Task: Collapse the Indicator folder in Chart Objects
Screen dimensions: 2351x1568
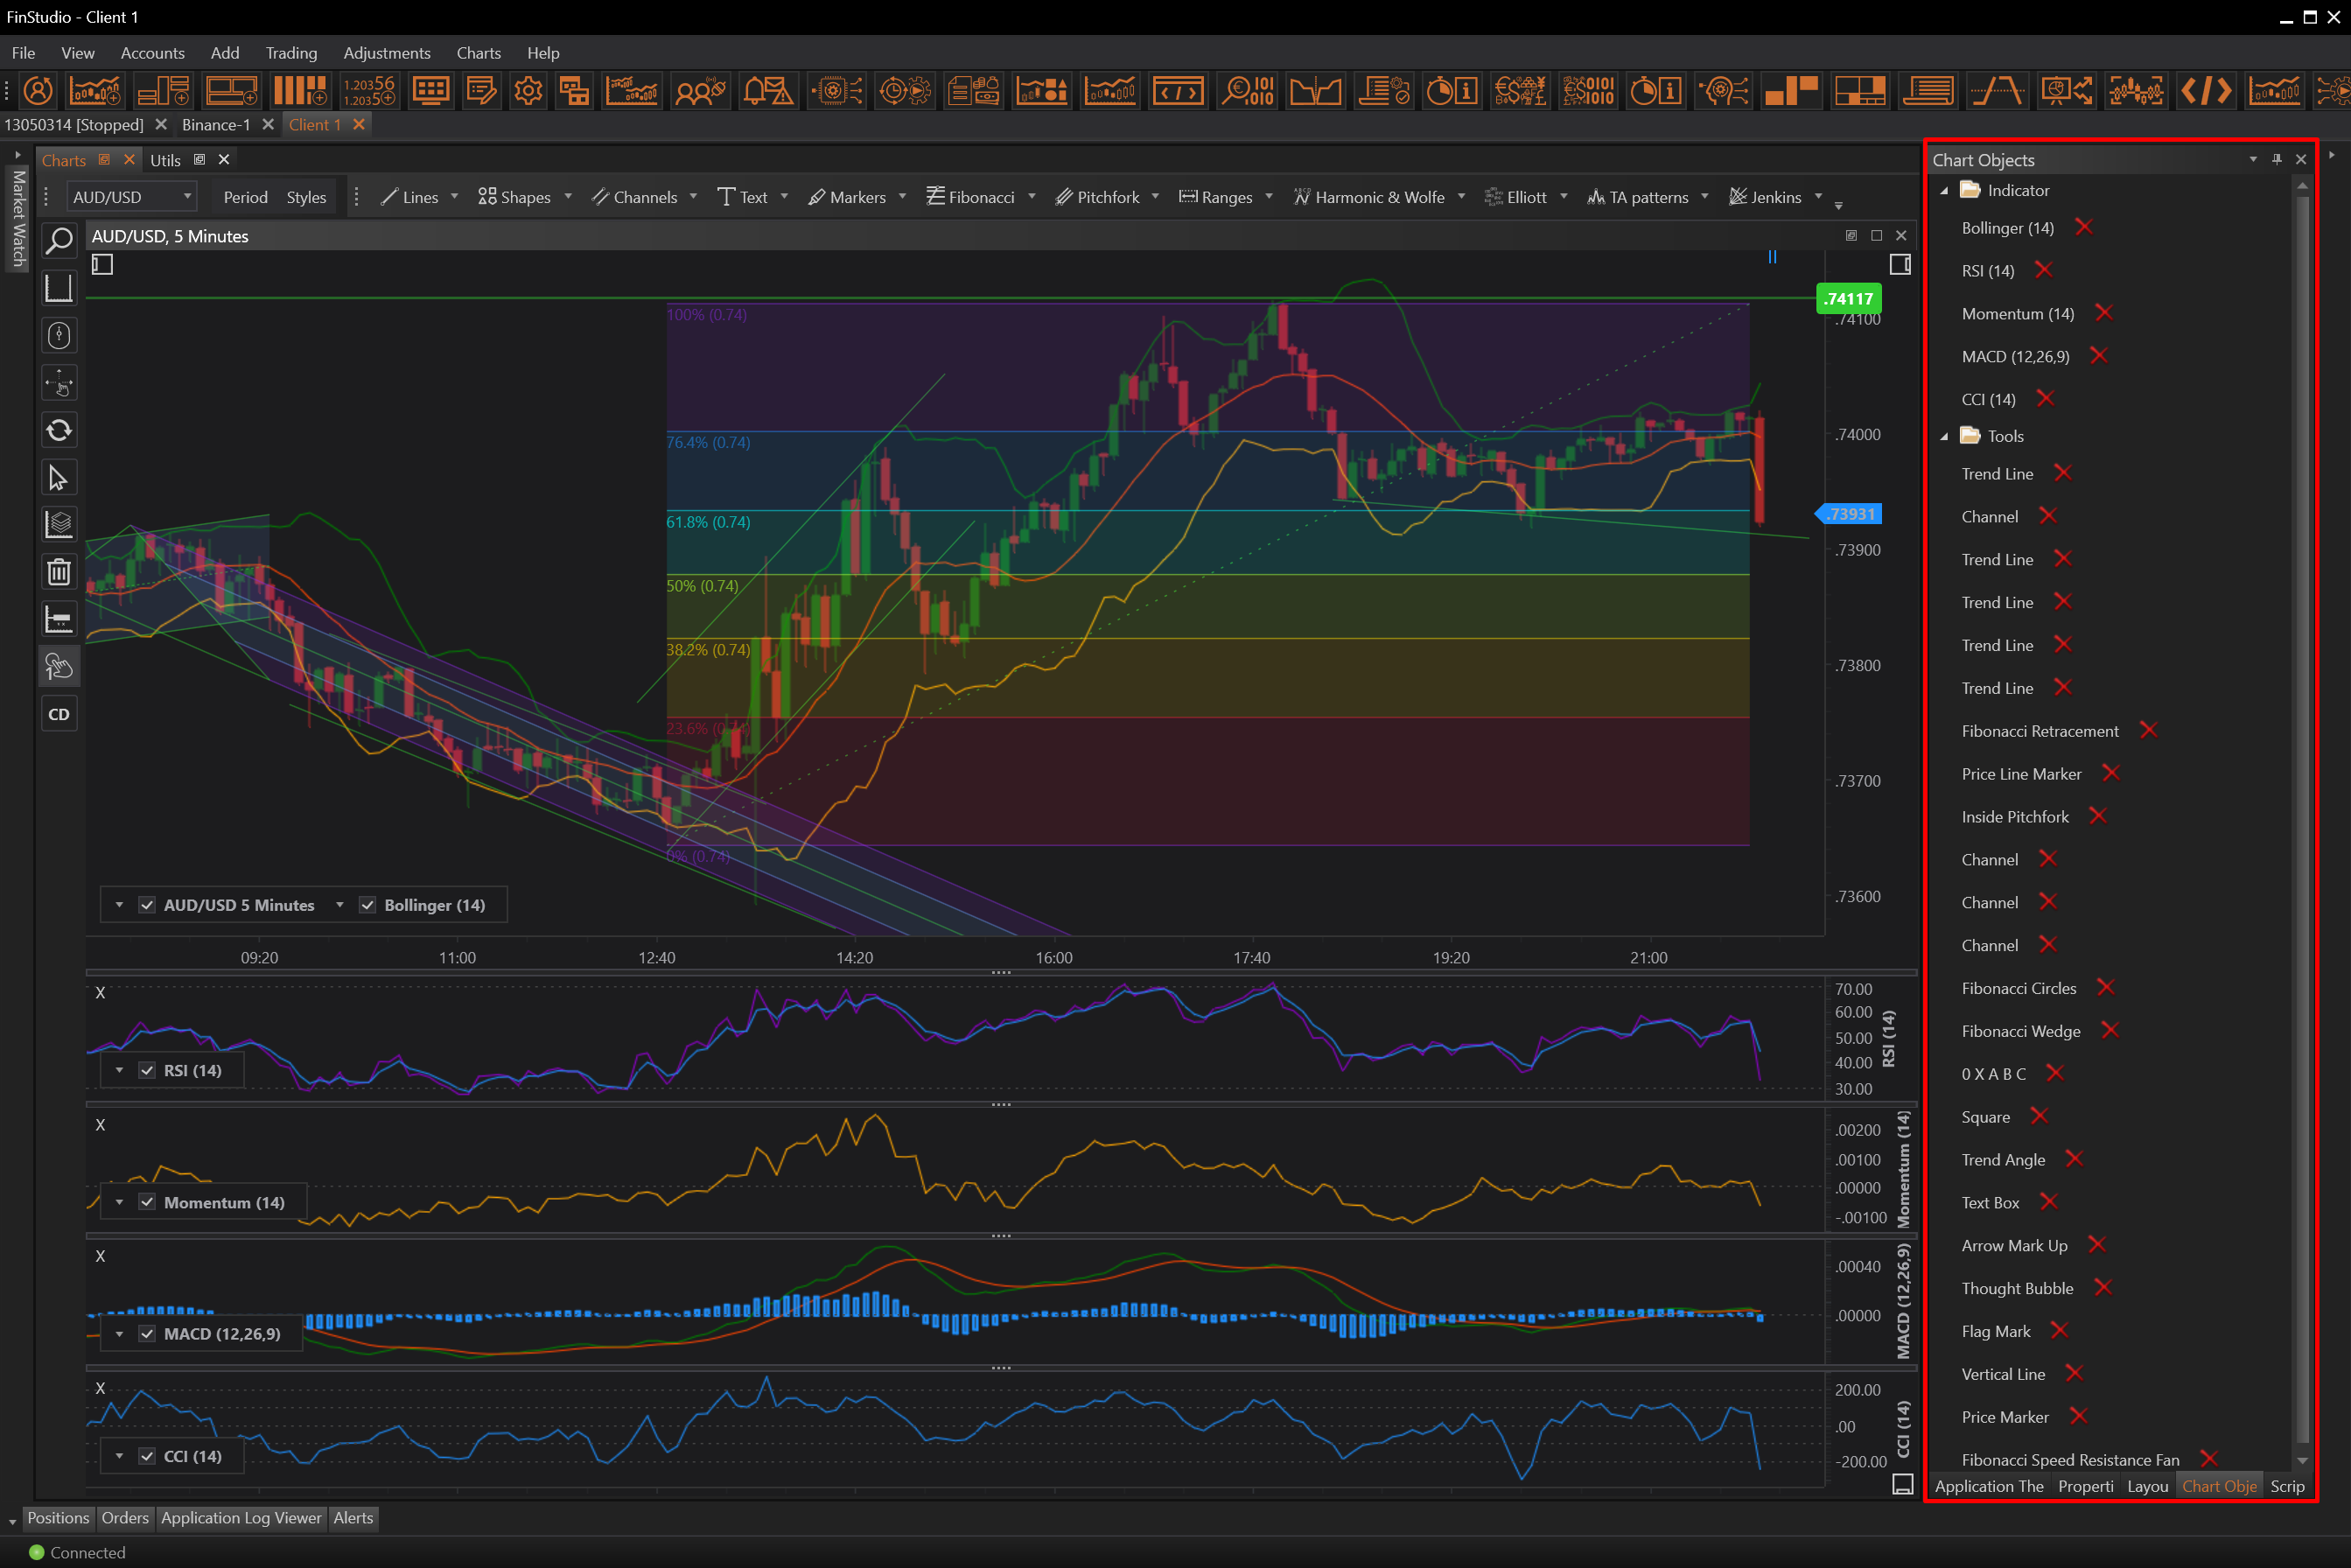Action: (1943, 190)
